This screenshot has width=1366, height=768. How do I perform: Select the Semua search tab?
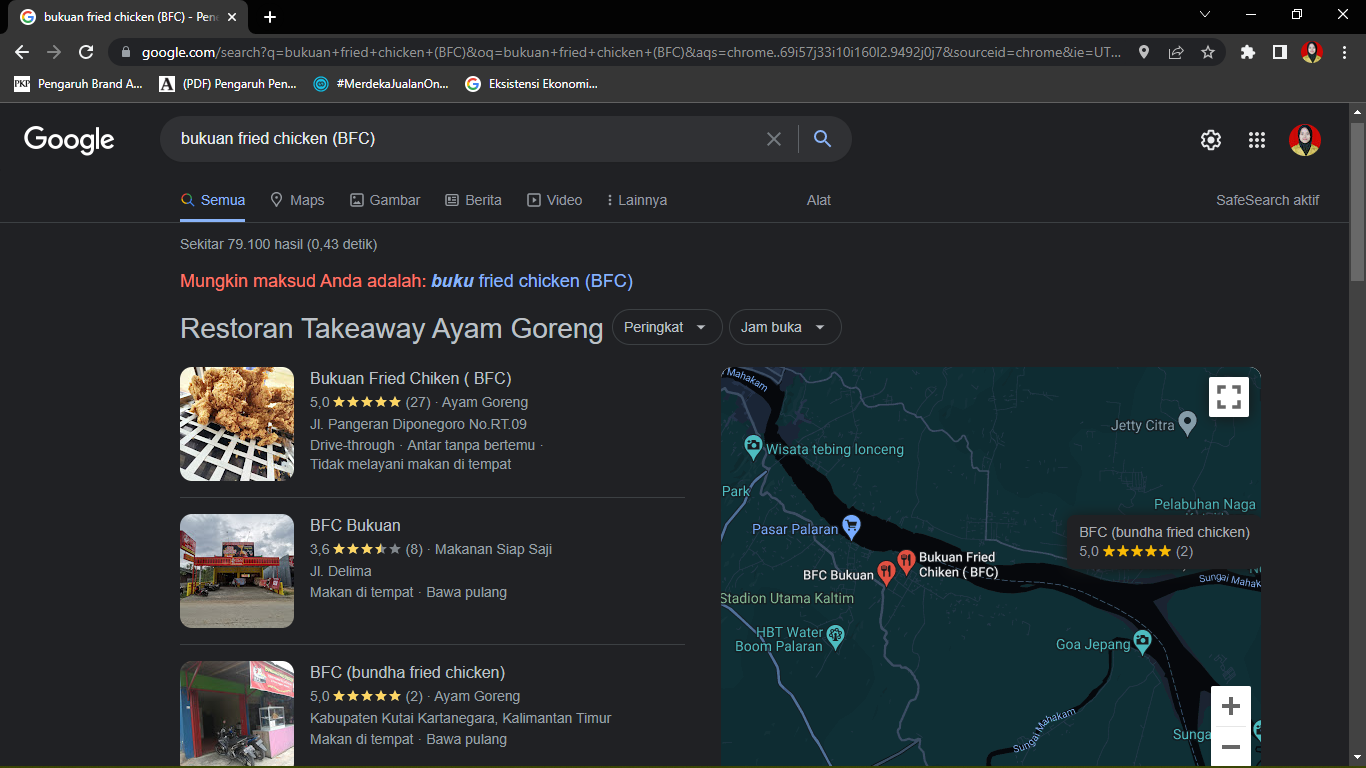click(x=212, y=200)
